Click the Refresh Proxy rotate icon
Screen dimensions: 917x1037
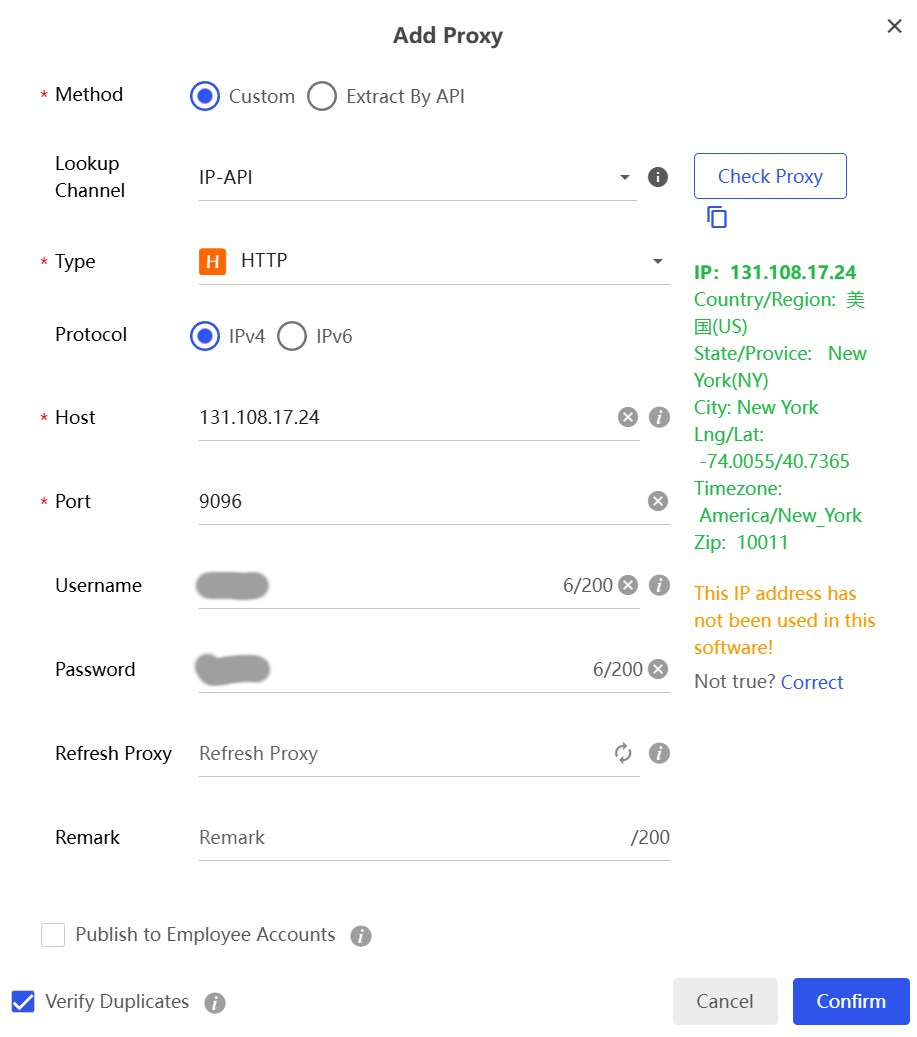click(x=624, y=753)
